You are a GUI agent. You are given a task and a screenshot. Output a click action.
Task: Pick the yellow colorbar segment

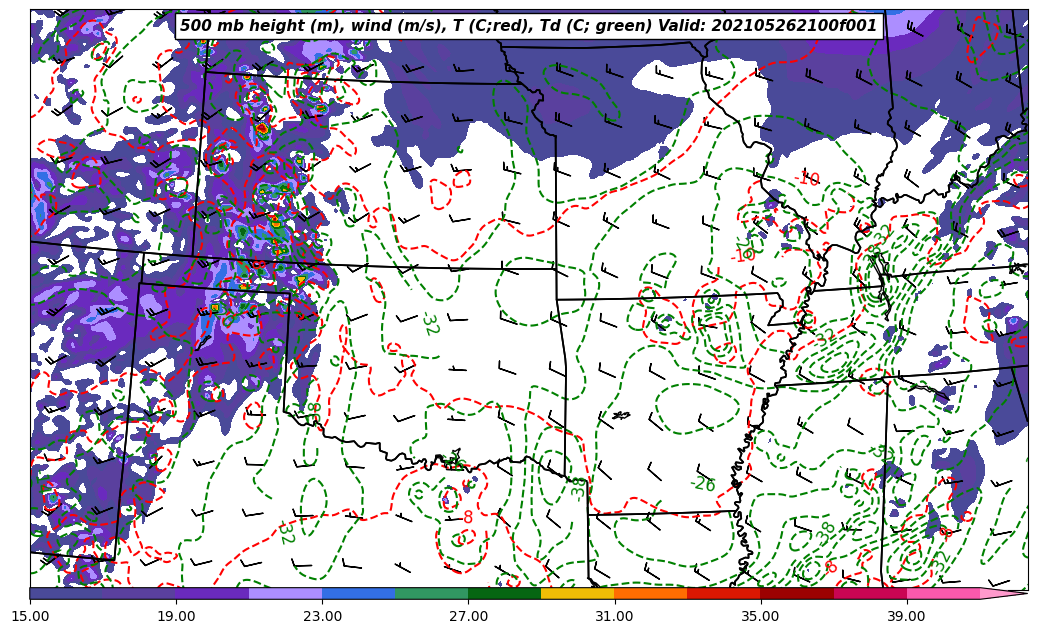click(577, 594)
